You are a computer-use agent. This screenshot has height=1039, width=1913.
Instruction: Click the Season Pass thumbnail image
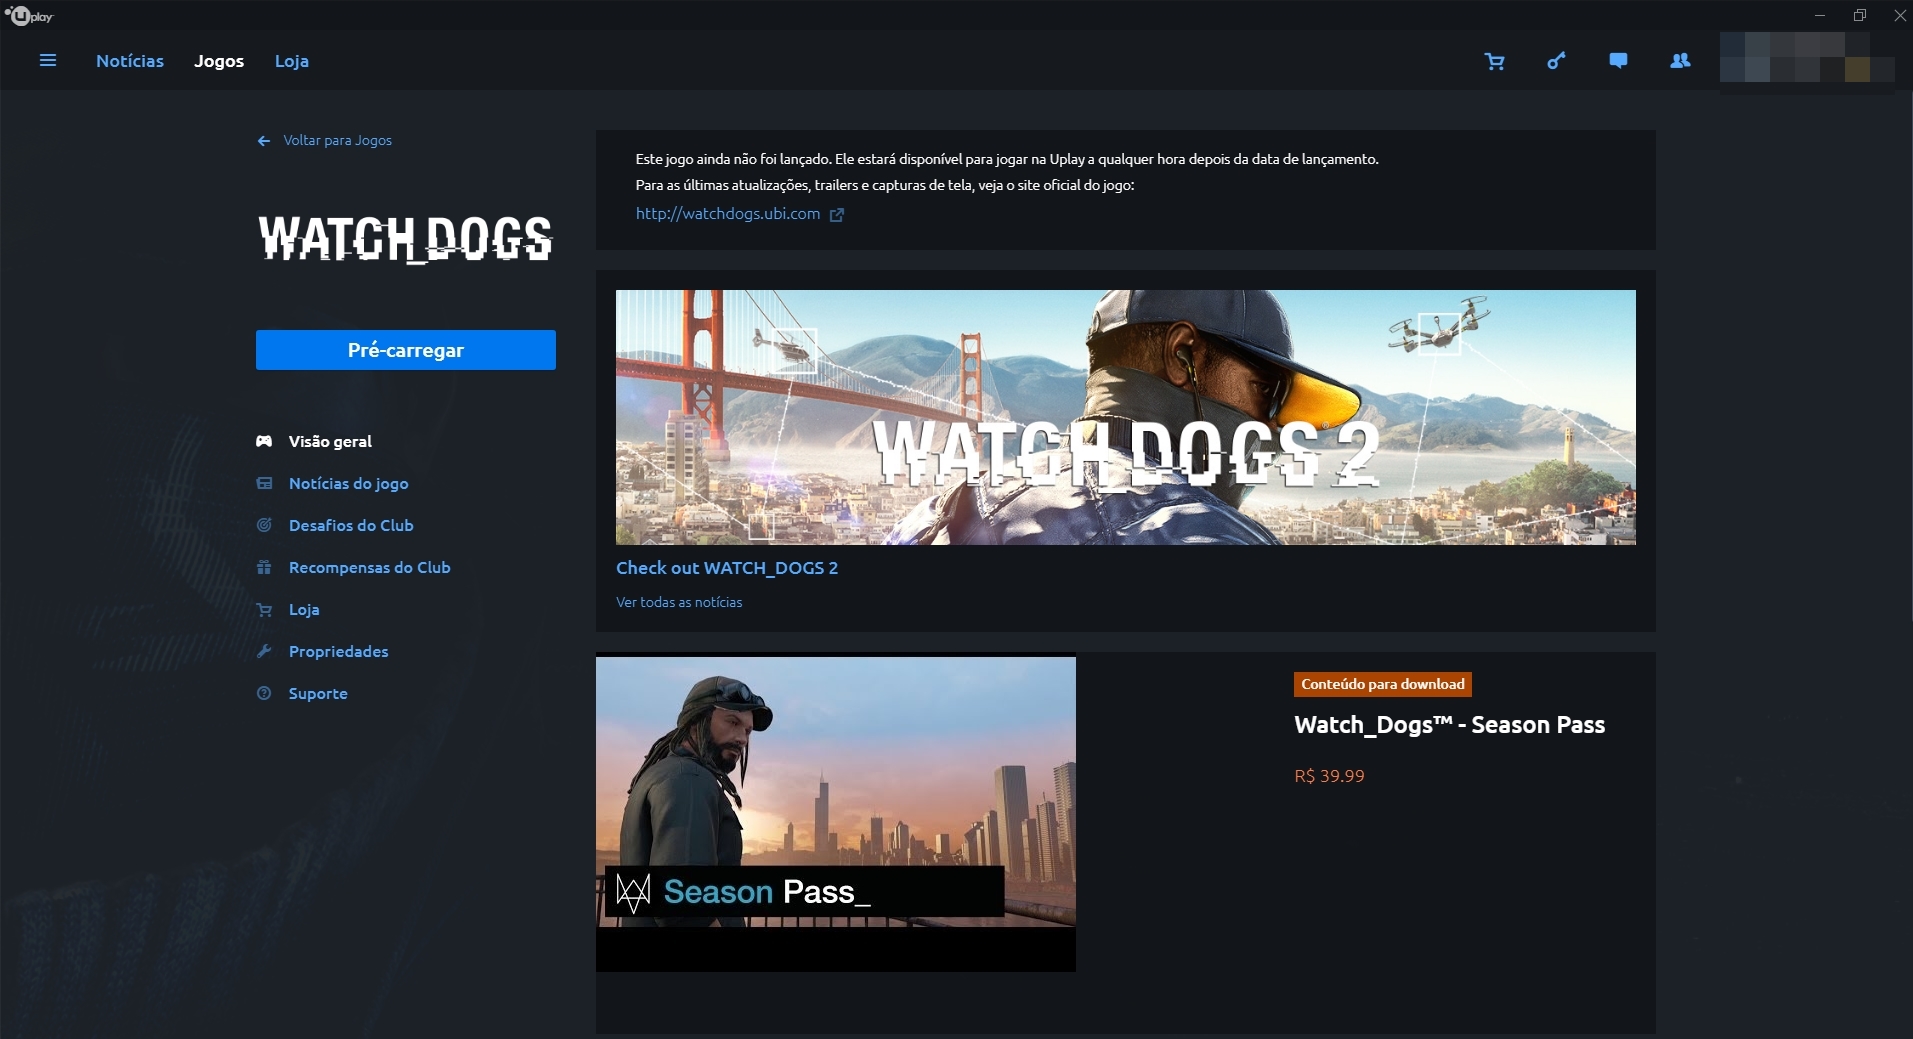836,813
